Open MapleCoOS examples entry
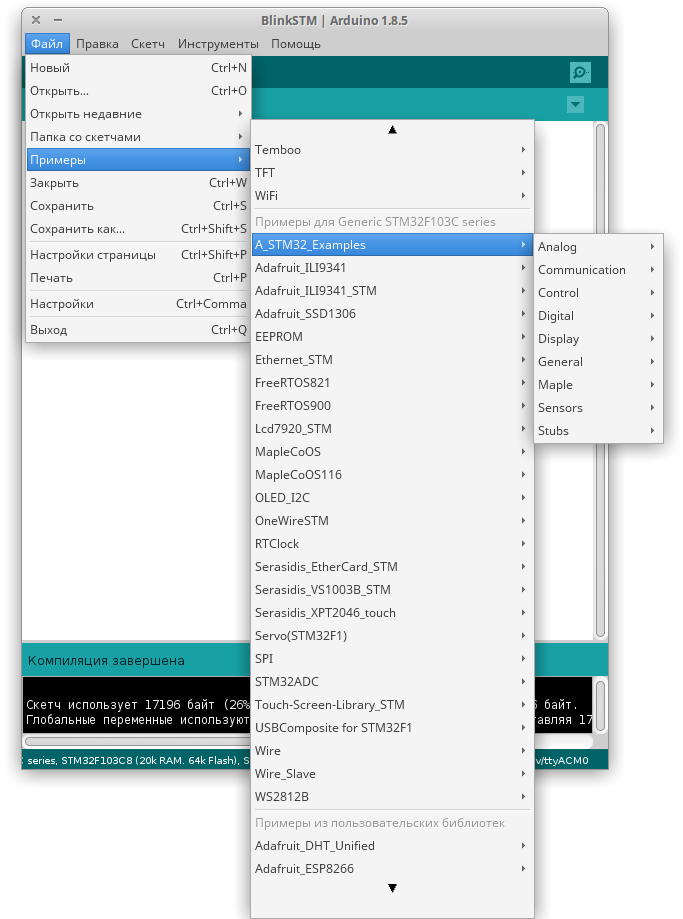The image size is (683, 919). (392, 451)
